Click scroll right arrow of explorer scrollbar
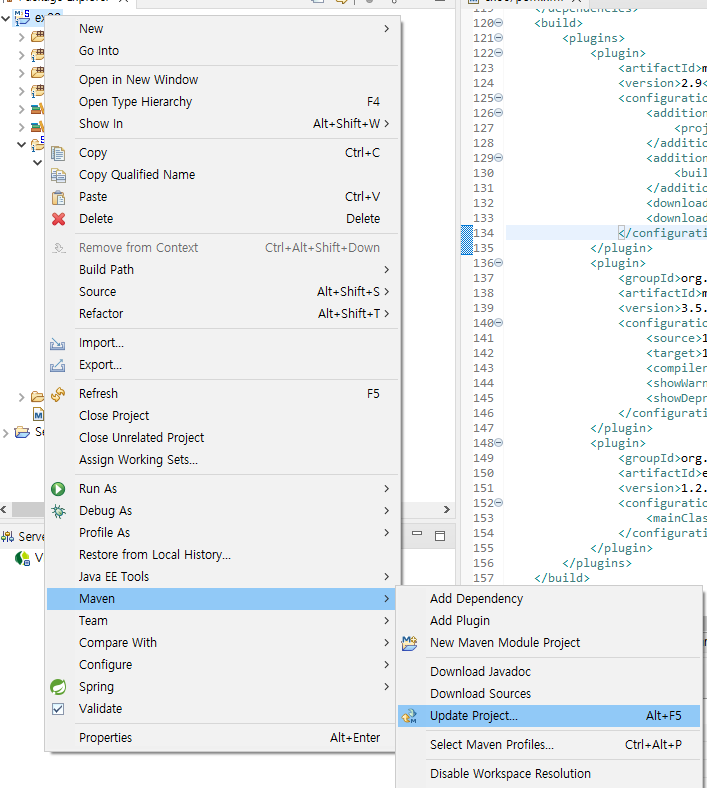Viewport: 707px width, 788px height. [447, 510]
